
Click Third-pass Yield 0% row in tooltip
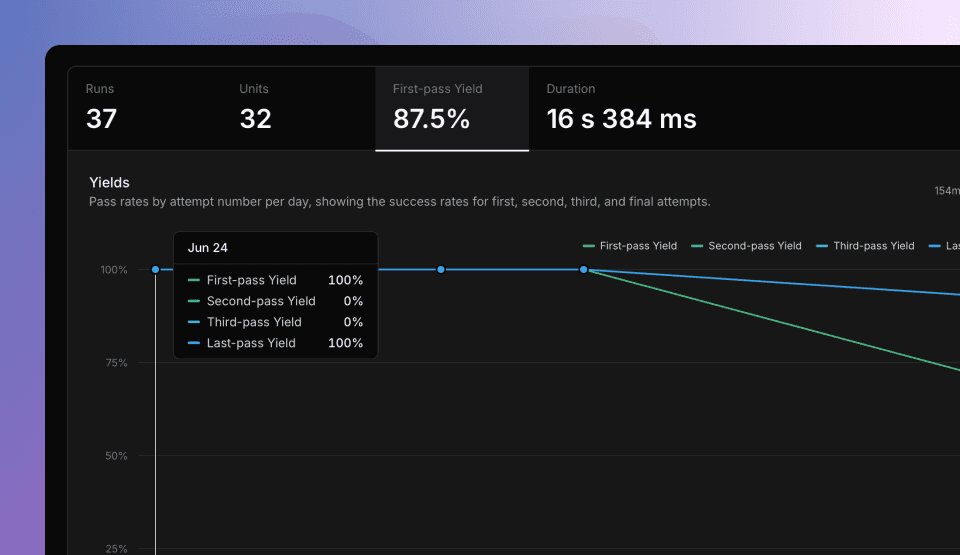click(x=275, y=322)
